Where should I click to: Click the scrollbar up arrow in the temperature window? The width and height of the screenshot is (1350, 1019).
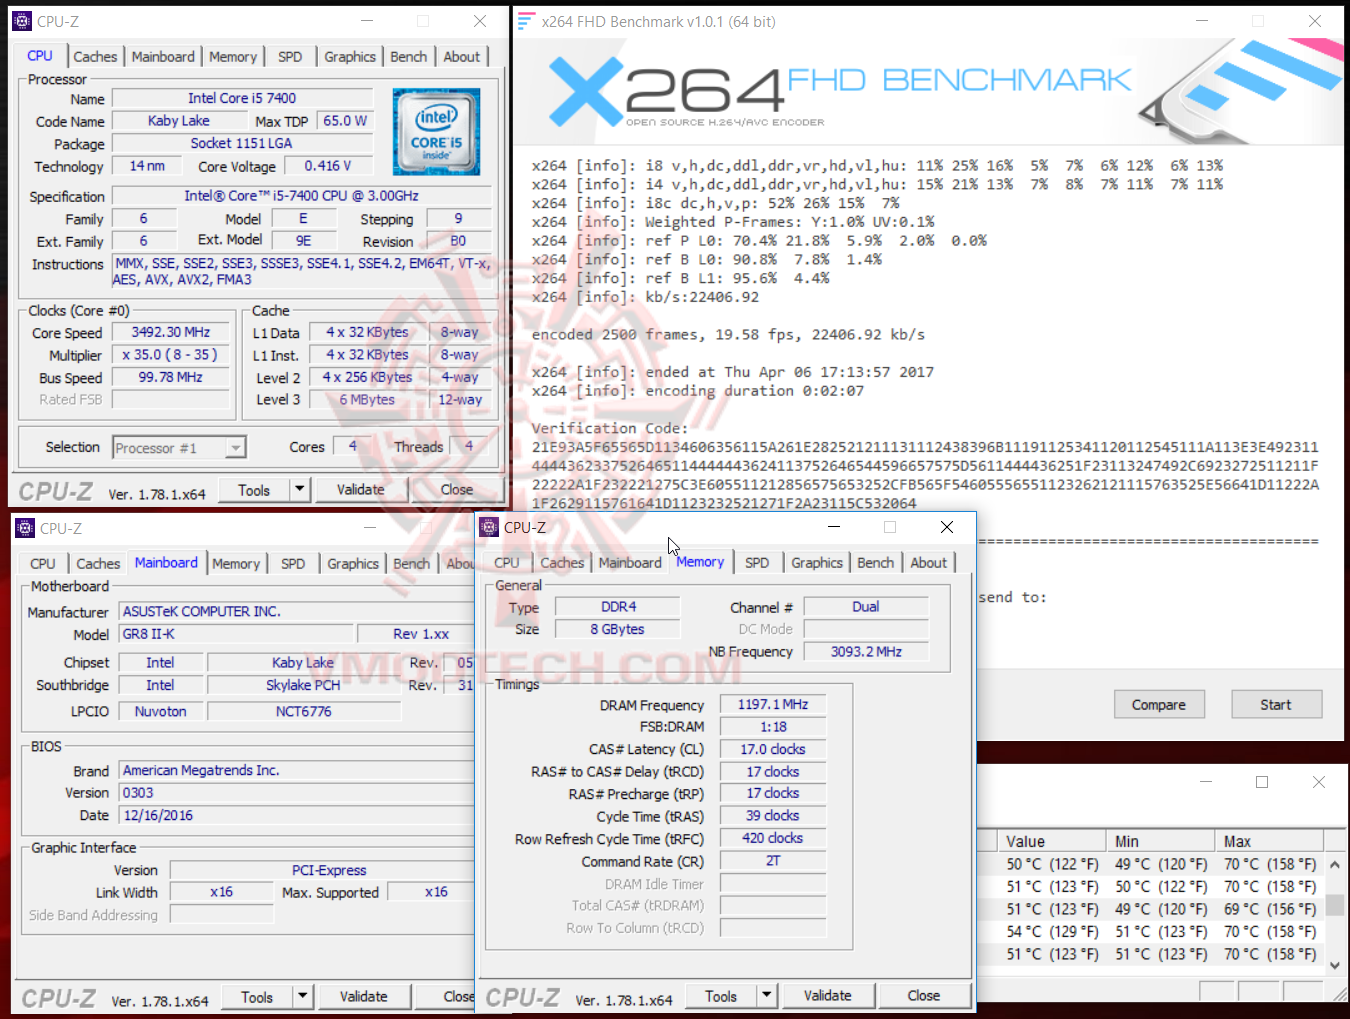tap(1335, 864)
